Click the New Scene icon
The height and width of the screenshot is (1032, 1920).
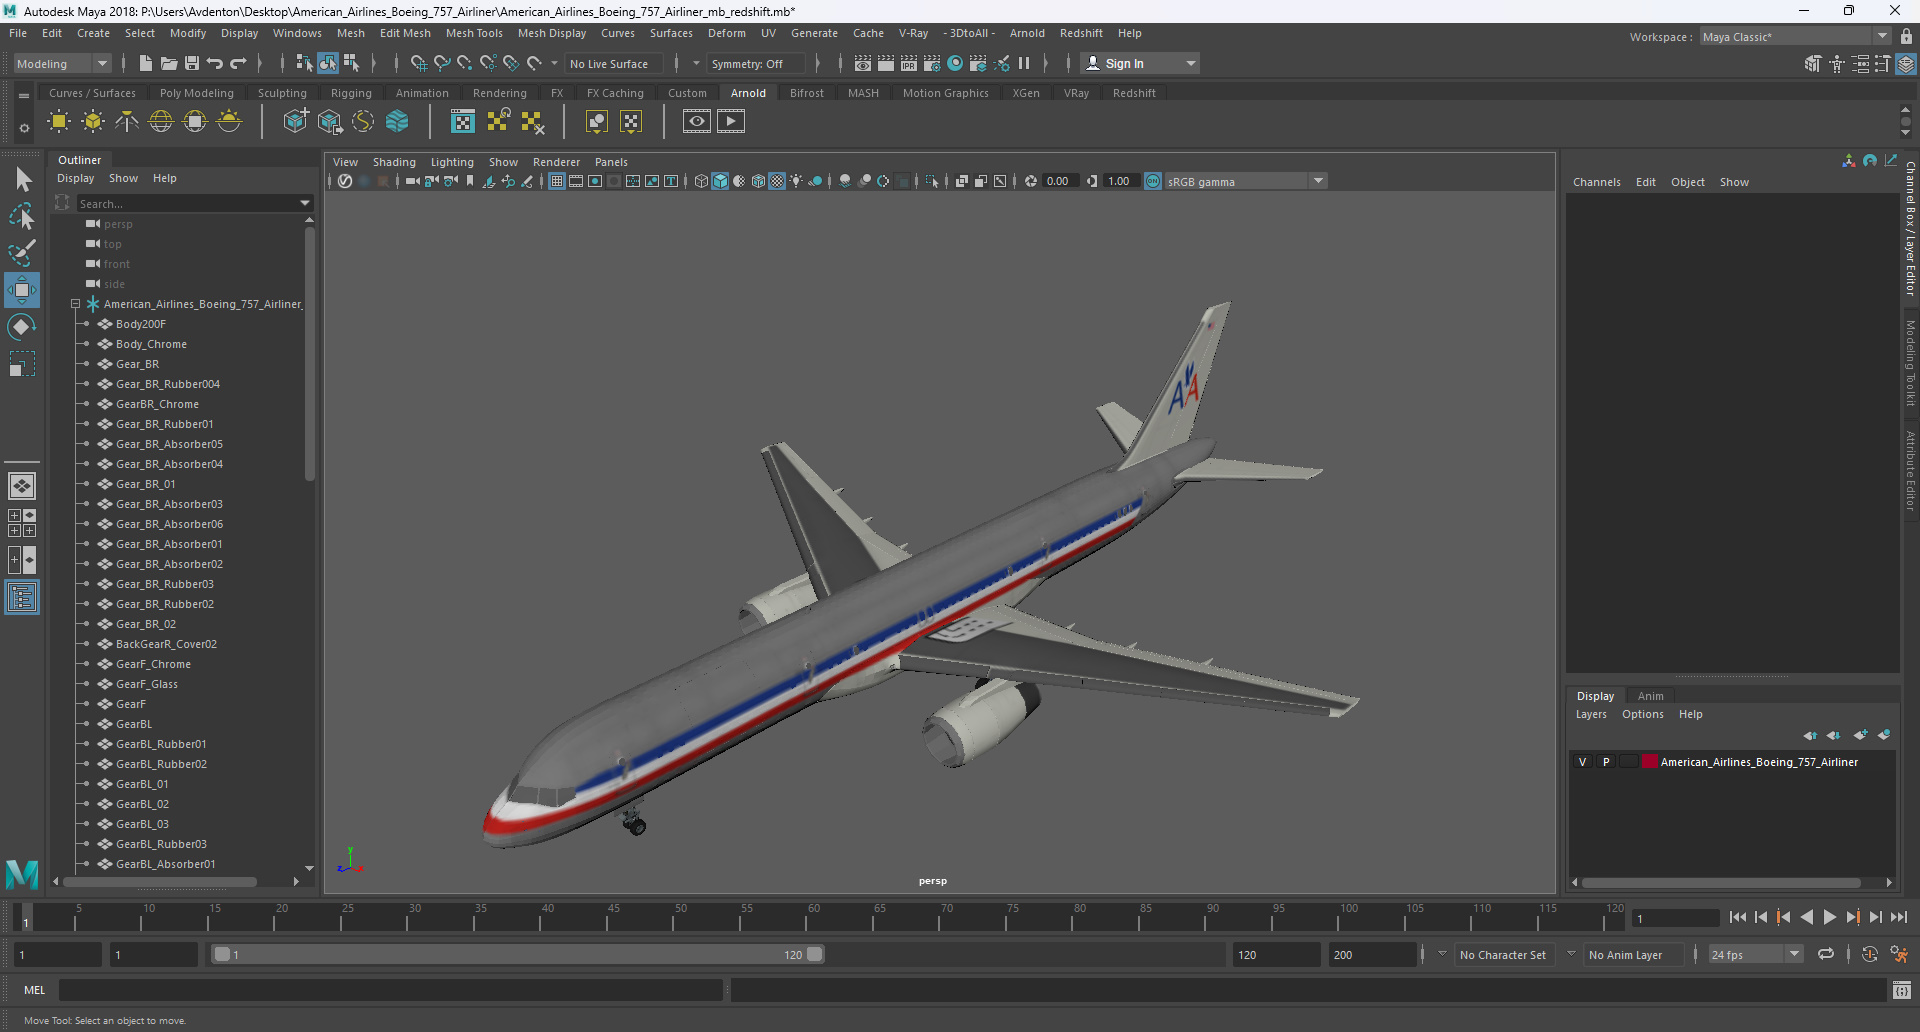[x=146, y=63]
